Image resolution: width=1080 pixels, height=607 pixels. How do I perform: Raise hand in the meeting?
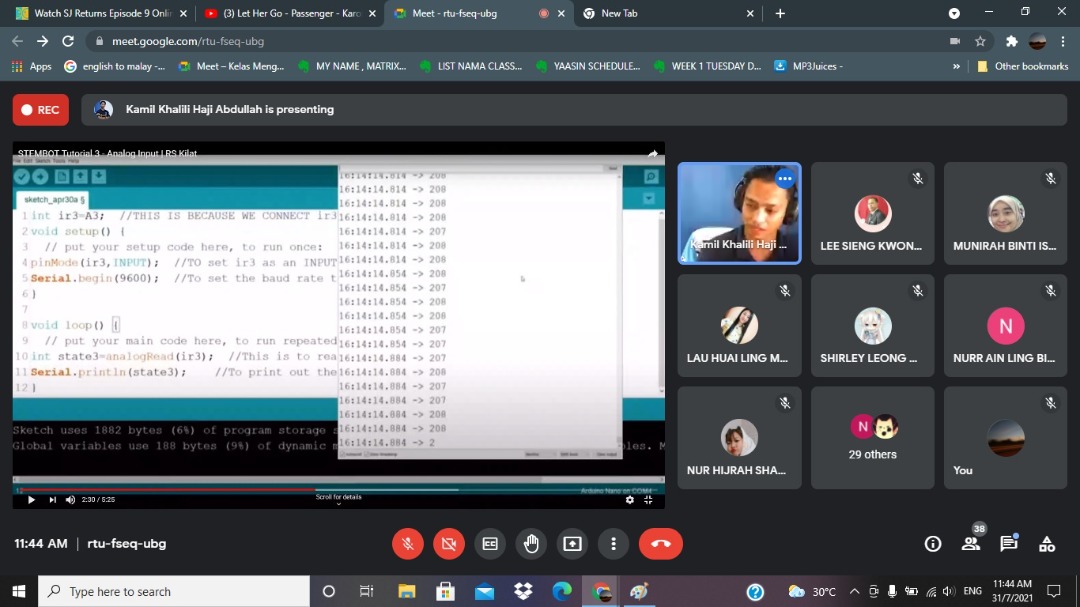531,544
